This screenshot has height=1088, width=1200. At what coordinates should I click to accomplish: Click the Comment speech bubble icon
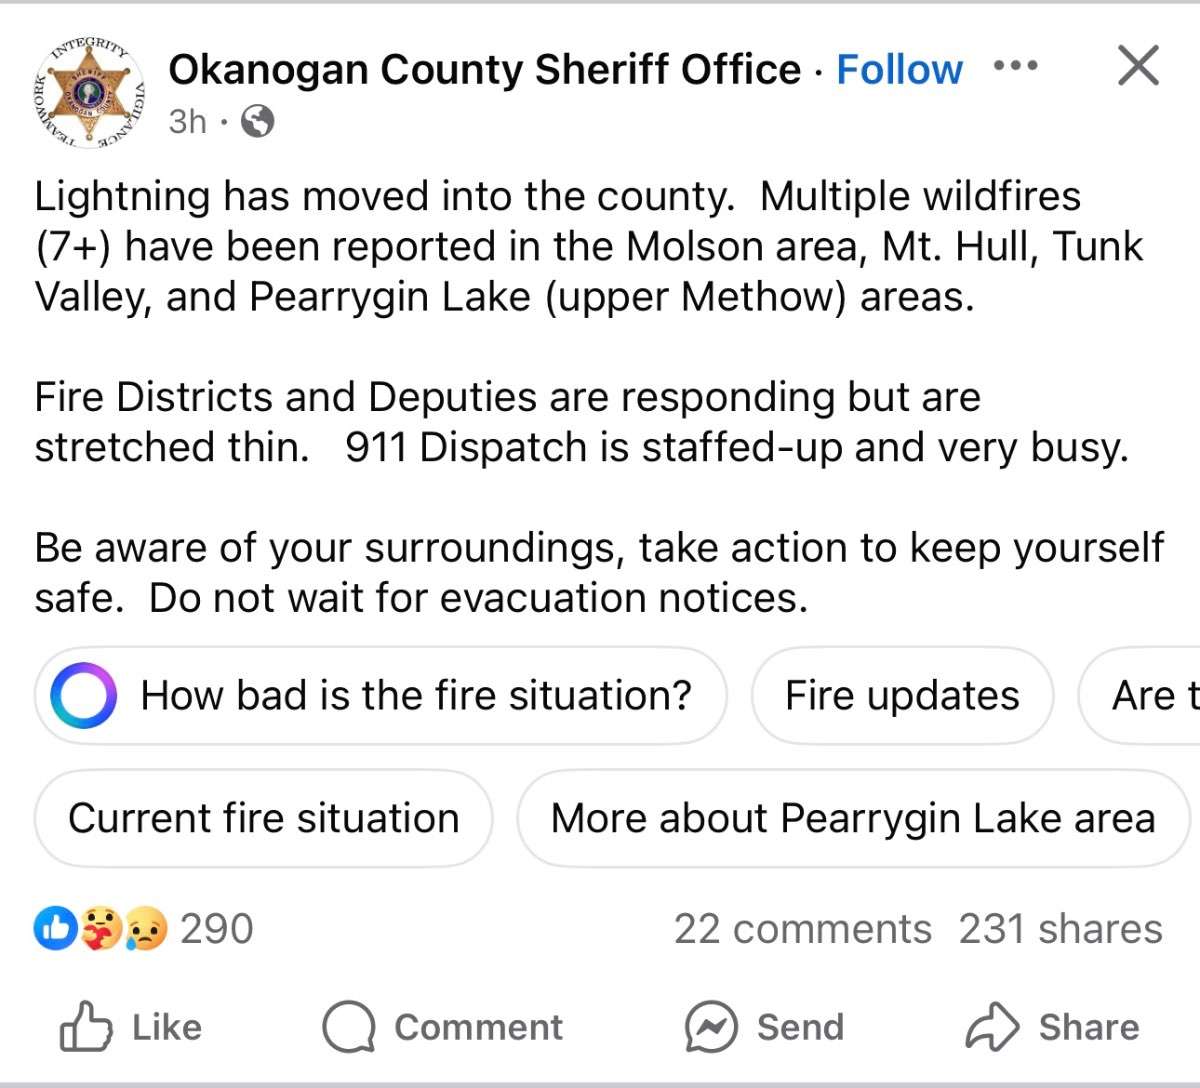coord(349,1027)
